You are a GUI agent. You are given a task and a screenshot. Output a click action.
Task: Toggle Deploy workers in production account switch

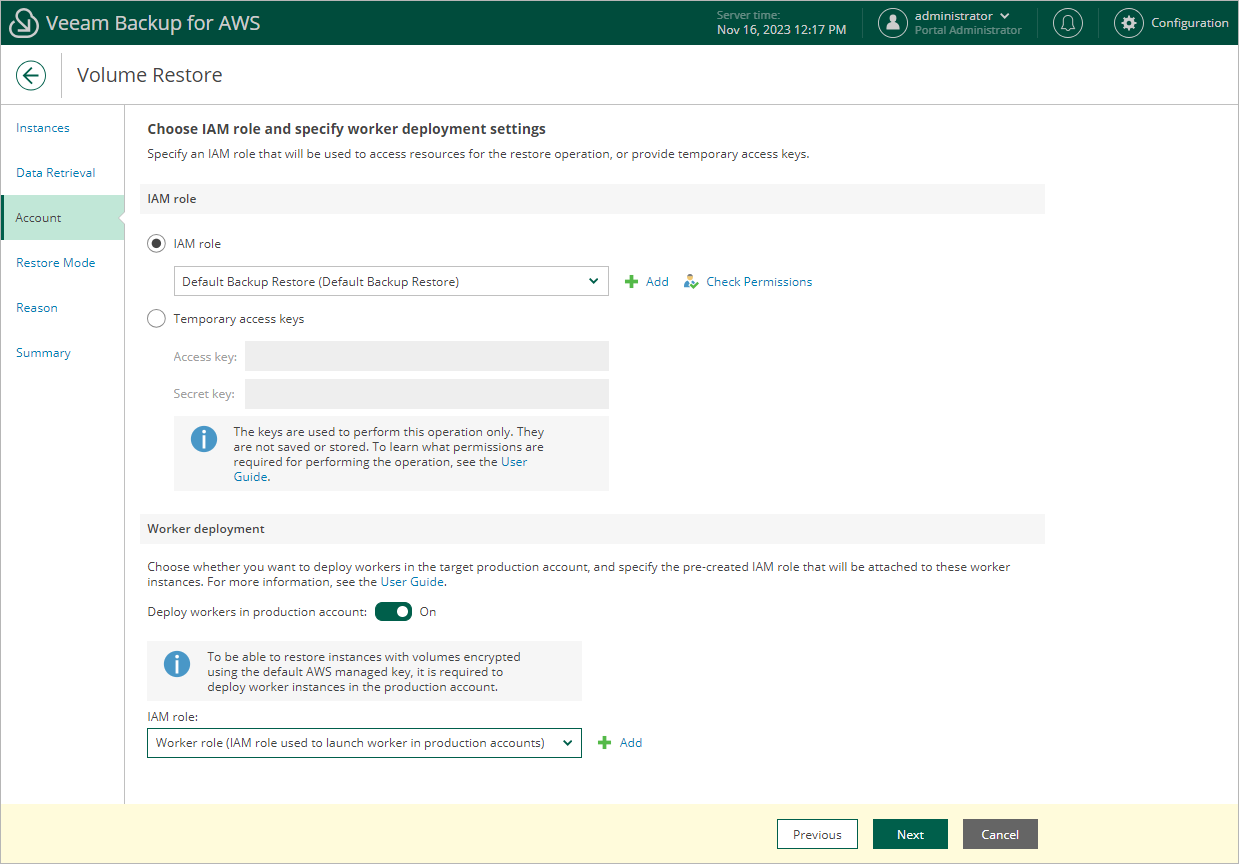394,611
